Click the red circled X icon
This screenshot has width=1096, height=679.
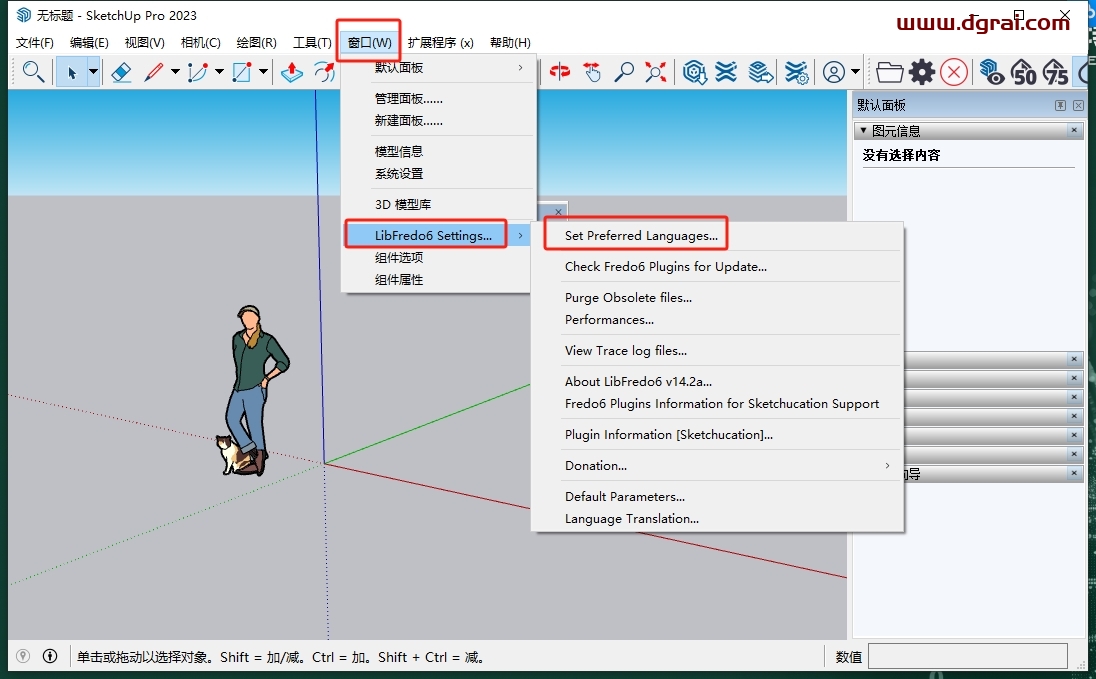coord(954,72)
